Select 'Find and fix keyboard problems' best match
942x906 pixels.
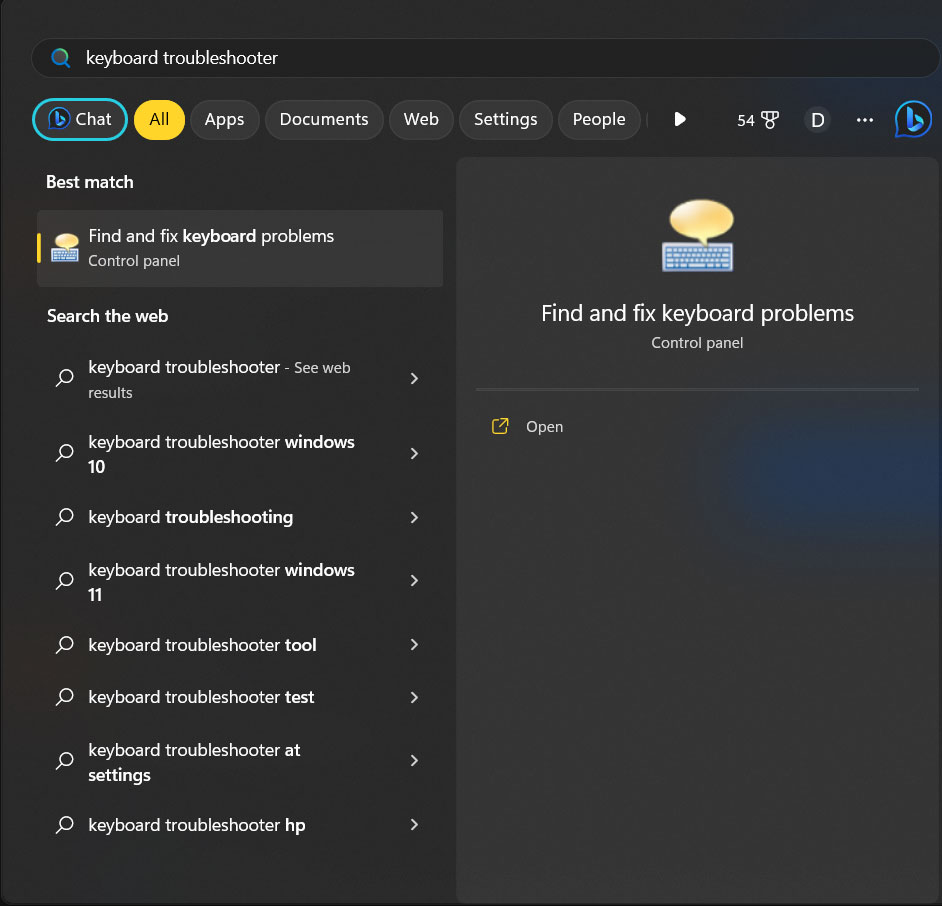coord(240,248)
